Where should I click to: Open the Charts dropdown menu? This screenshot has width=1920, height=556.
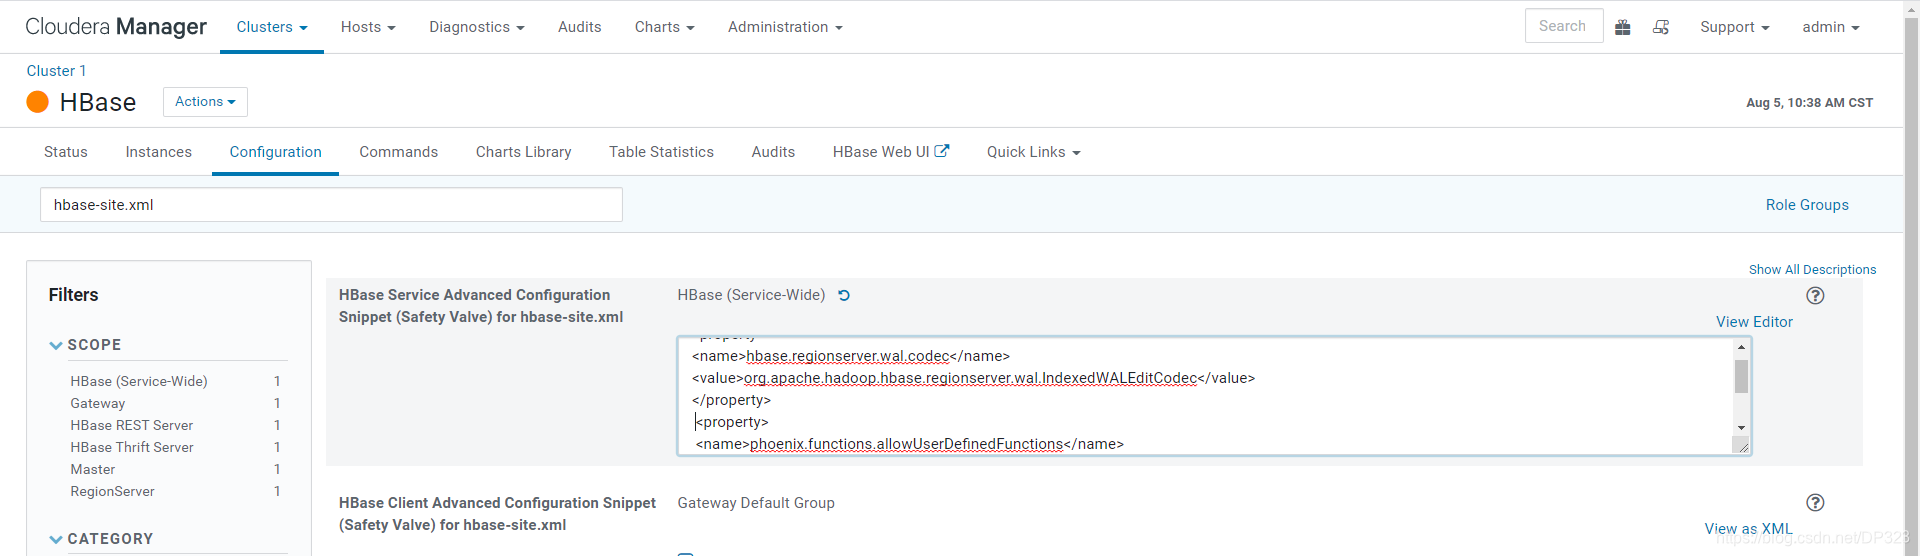[664, 27]
